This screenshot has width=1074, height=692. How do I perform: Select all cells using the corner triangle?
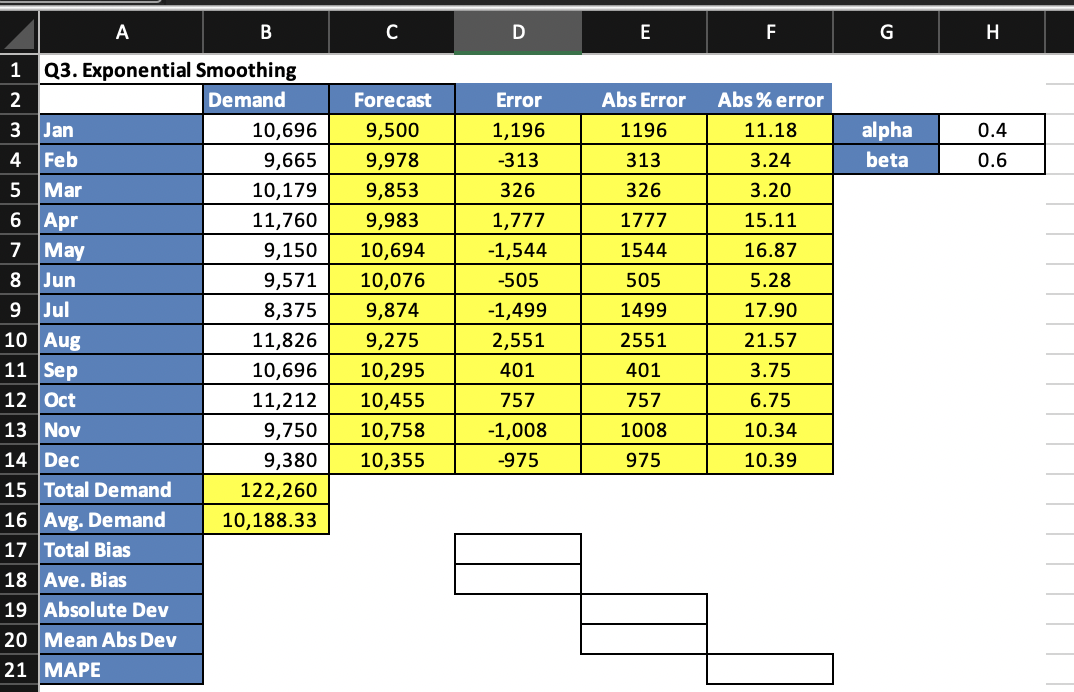(17, 31)
